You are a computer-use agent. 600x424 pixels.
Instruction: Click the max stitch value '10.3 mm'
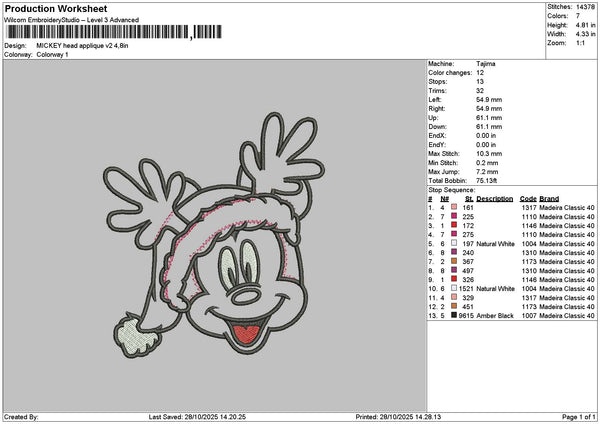[489, 154]
